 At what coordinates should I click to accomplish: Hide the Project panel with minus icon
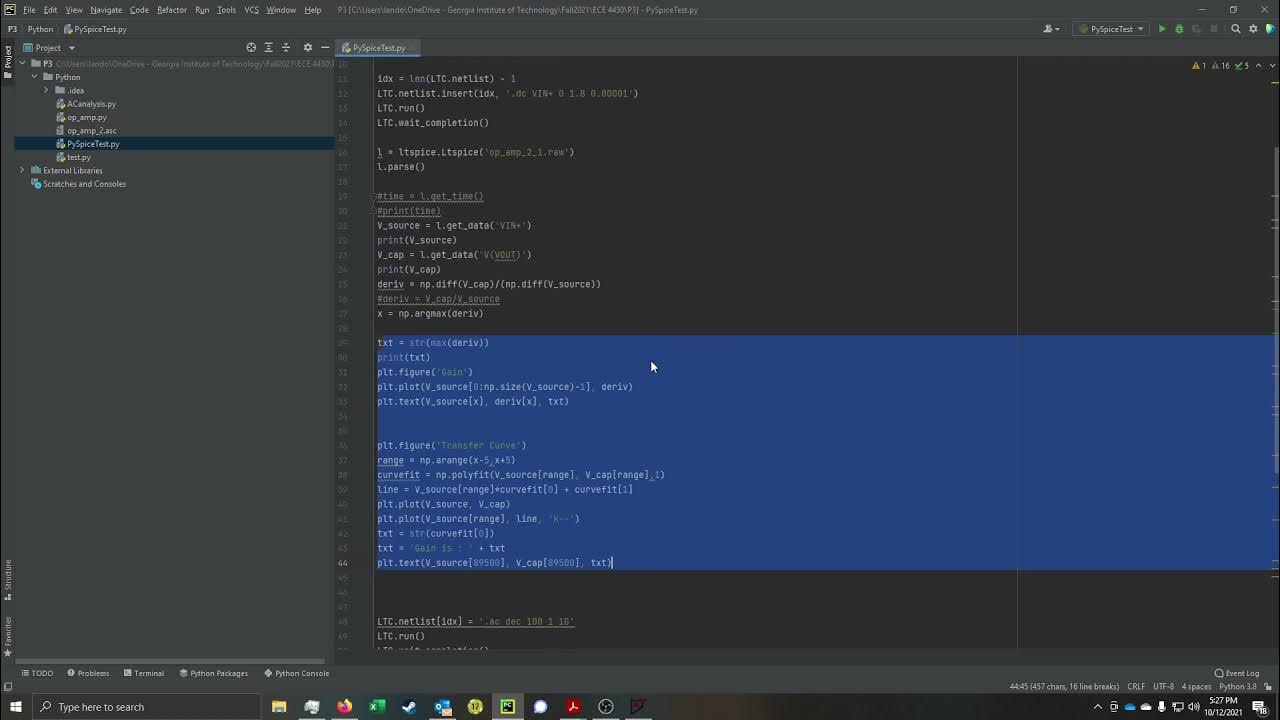pyautogui.click(x=325, y=47)
